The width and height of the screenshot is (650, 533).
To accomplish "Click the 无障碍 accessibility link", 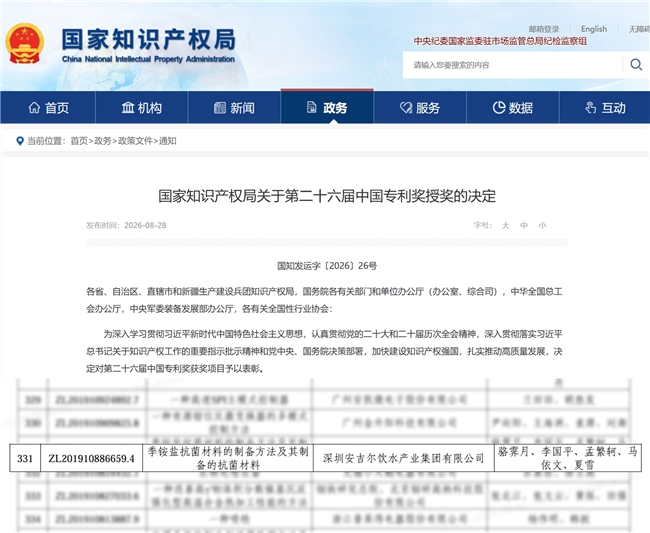I will 639,29.
